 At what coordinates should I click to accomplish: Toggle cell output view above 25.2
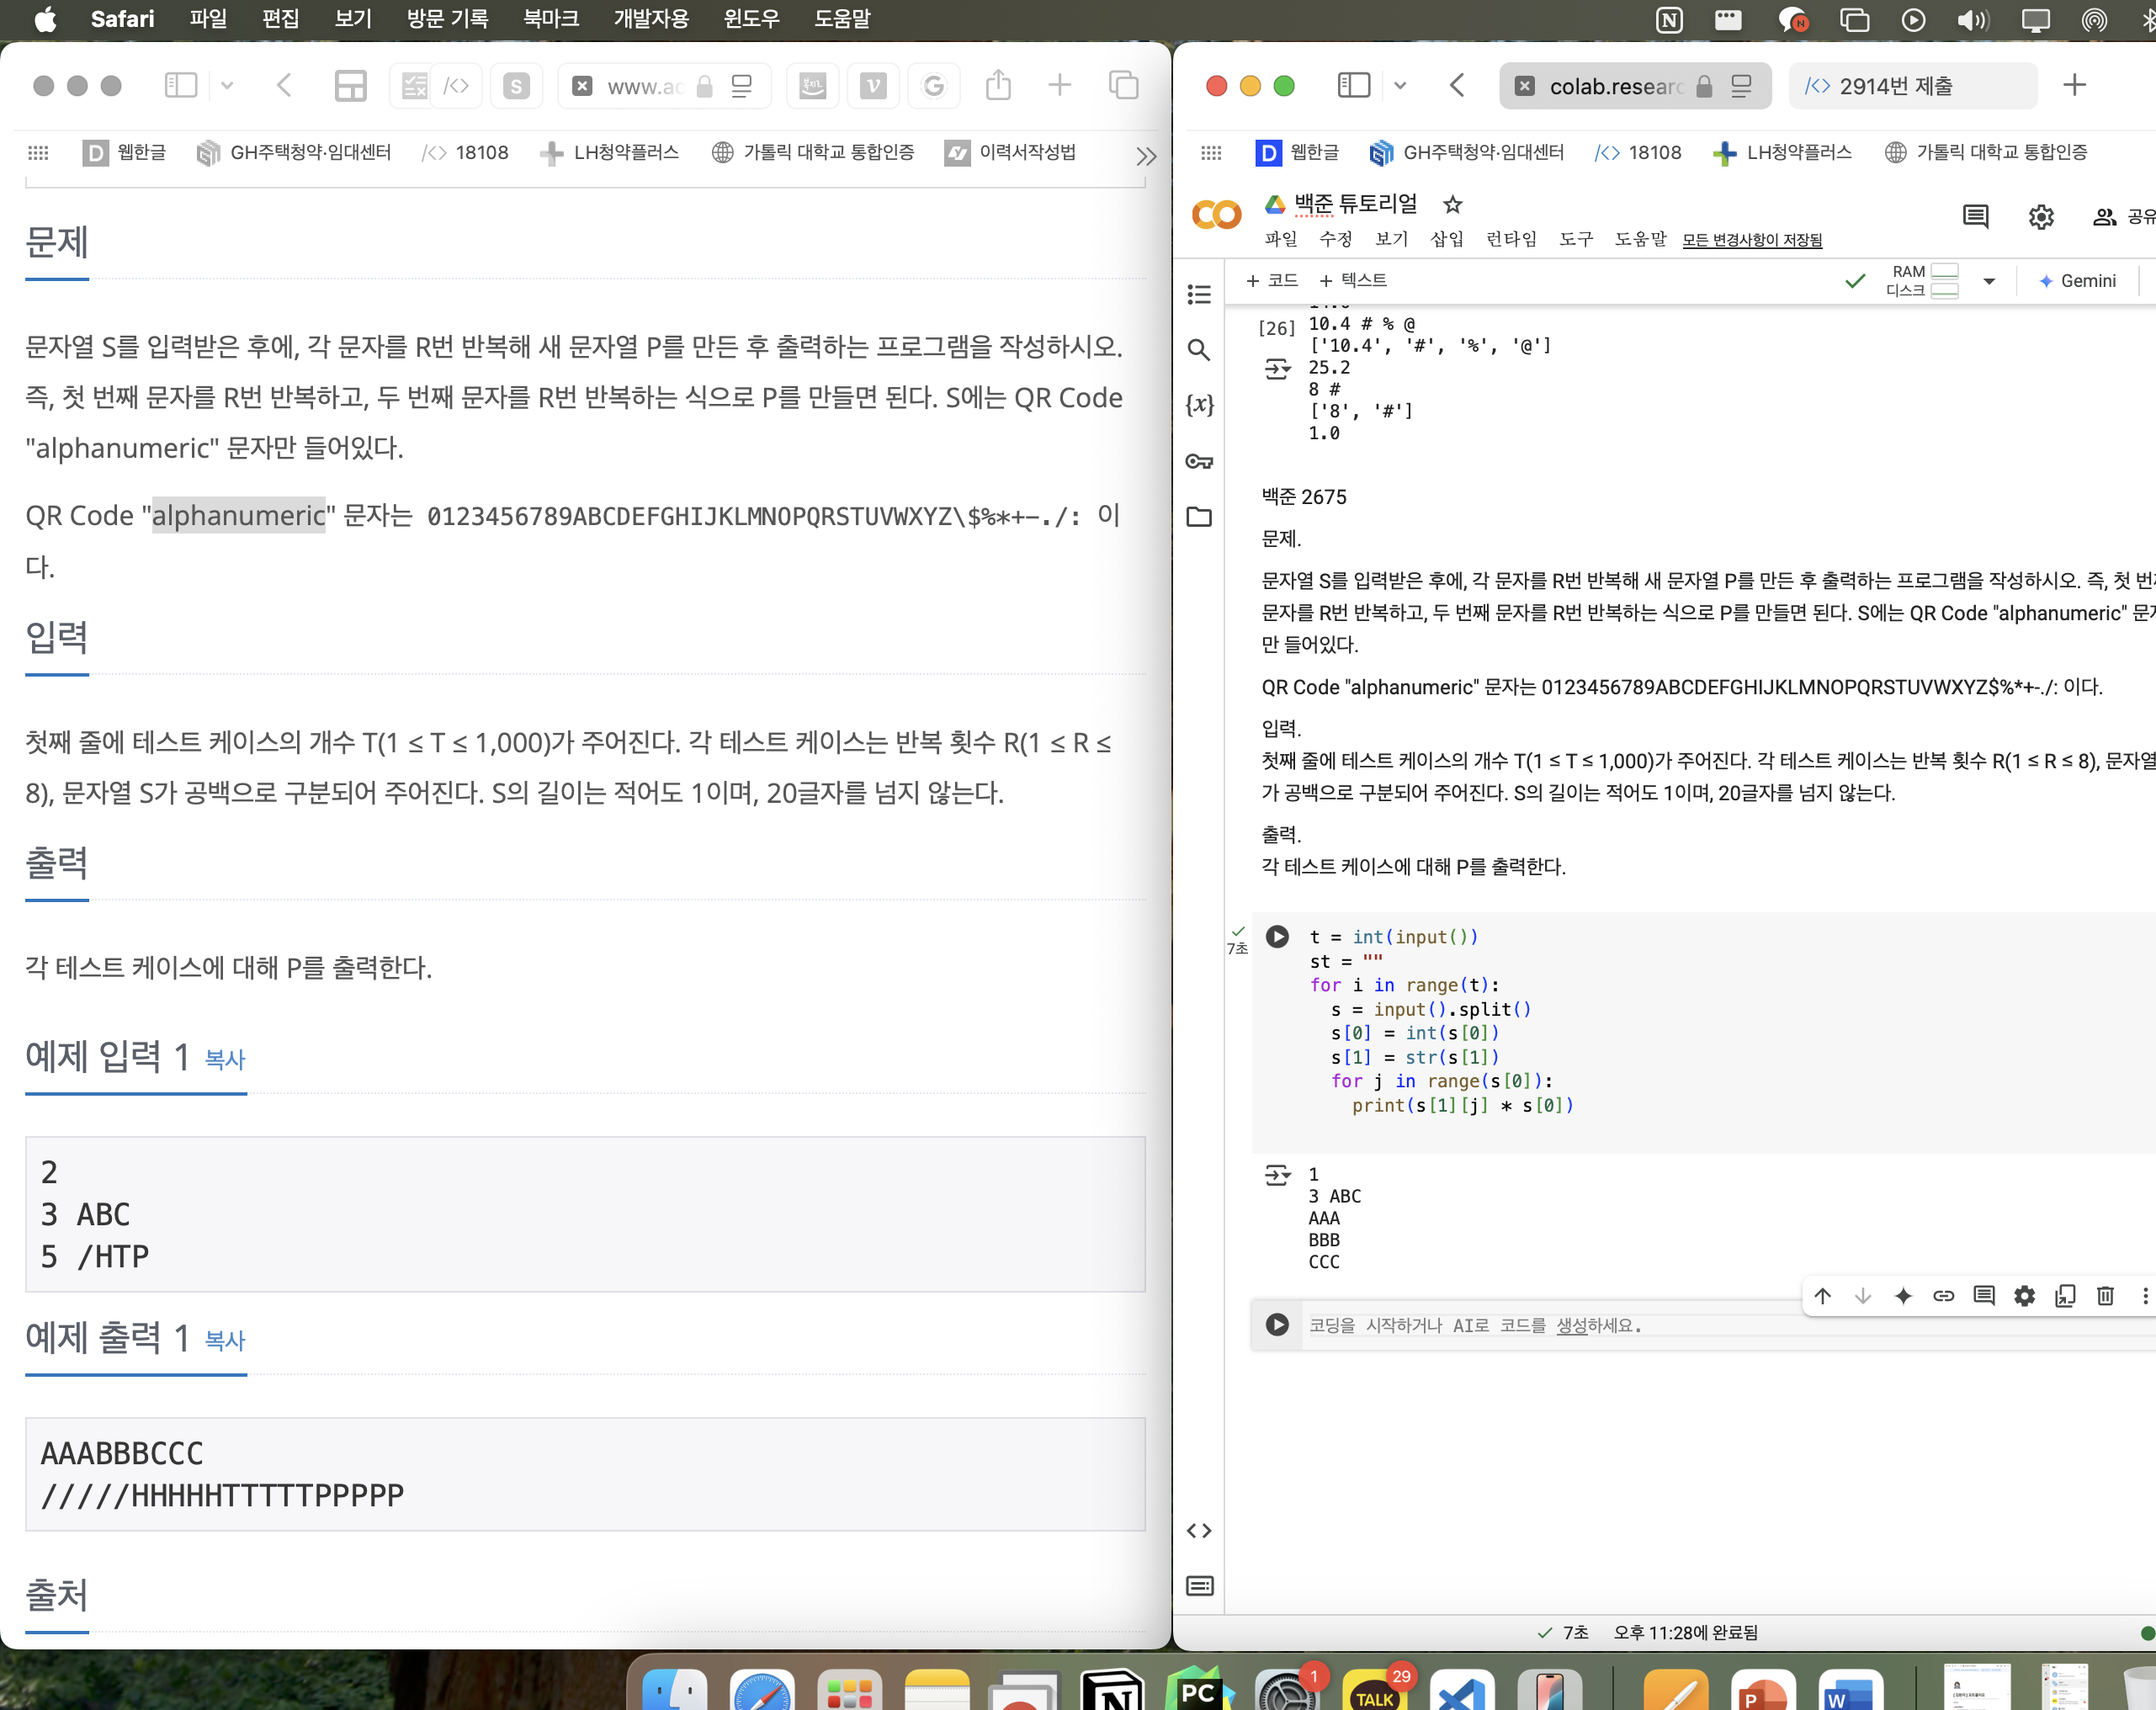point(1277,369)
